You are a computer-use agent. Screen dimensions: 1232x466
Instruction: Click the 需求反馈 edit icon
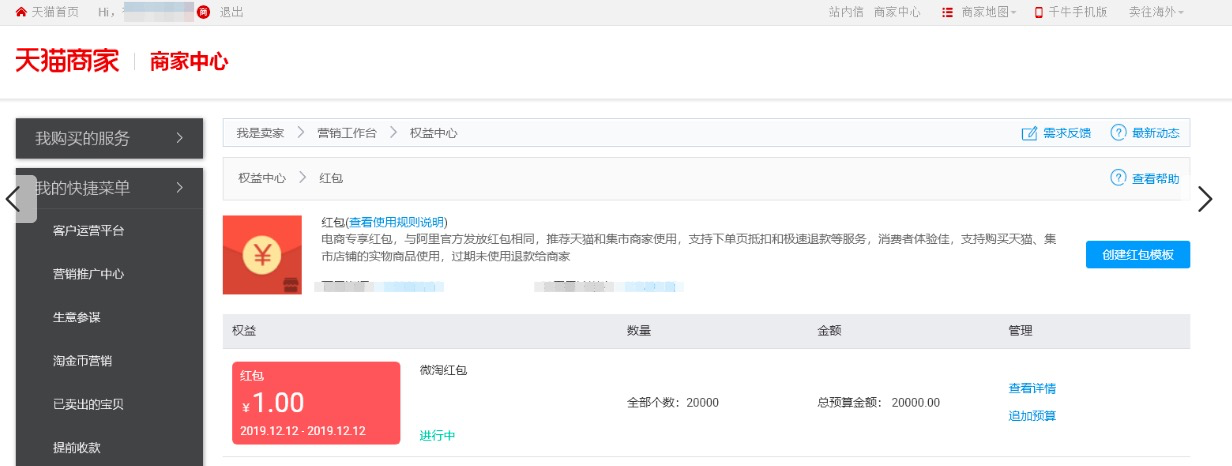(1029, 133)
